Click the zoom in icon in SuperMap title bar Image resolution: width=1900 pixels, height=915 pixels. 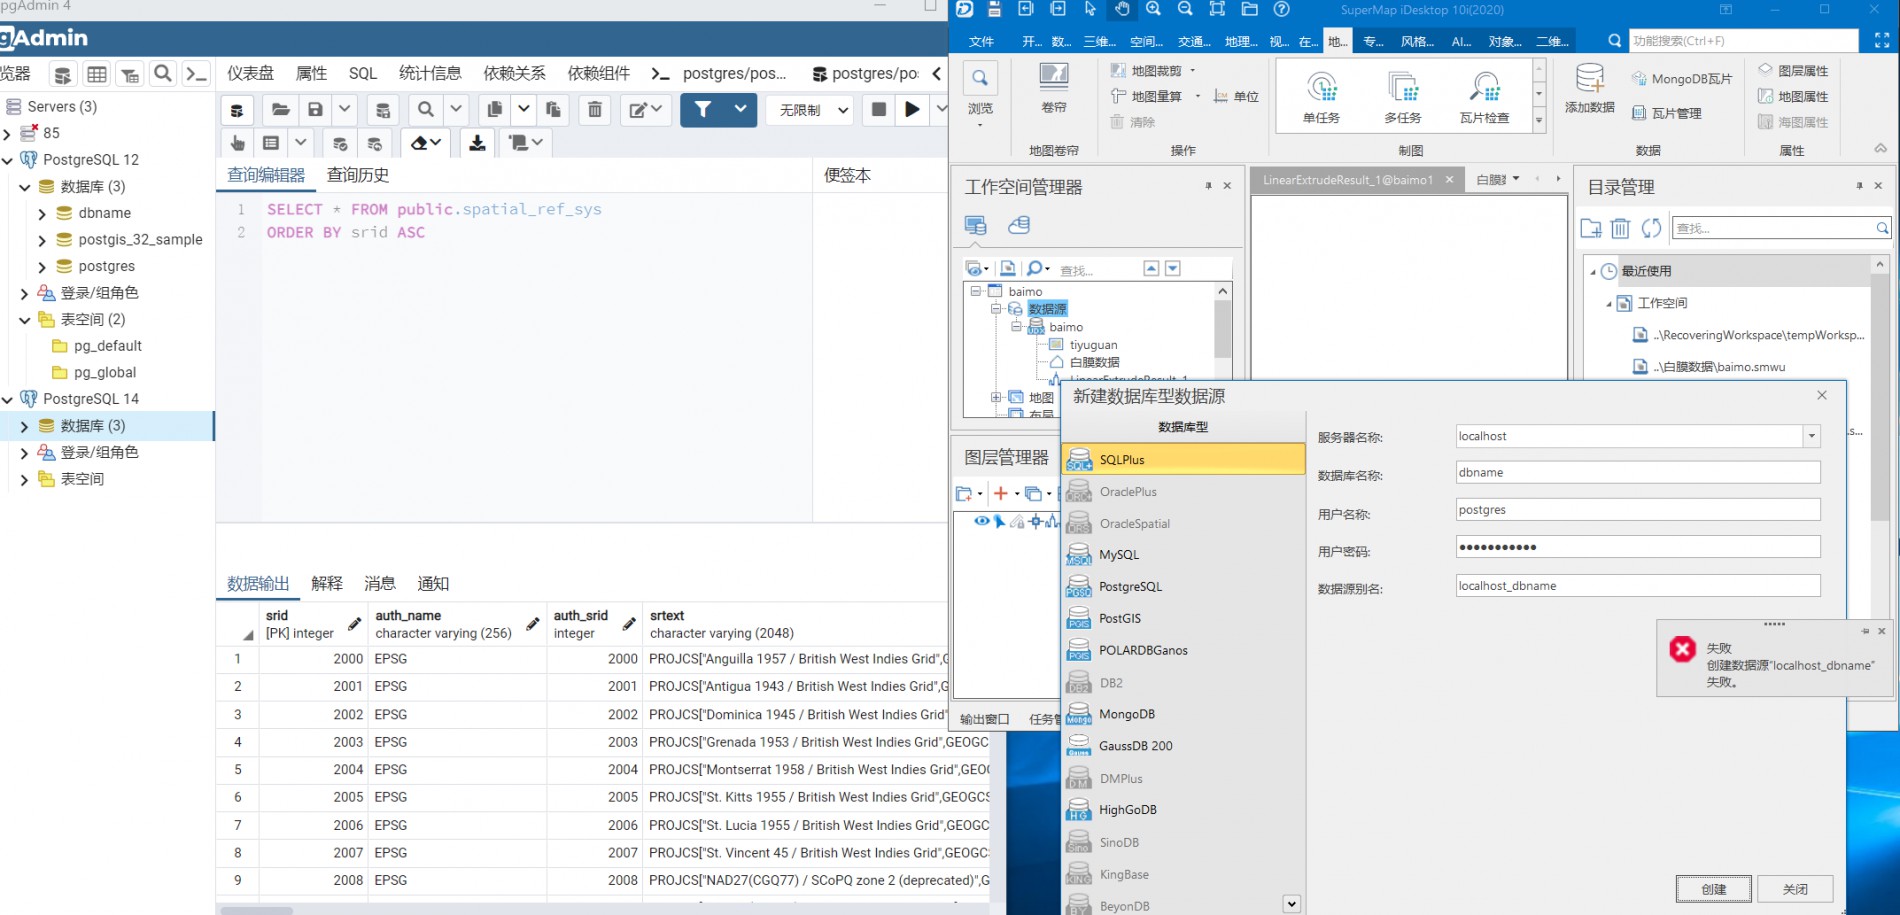pyautogui.click(x=1153, y=9)
